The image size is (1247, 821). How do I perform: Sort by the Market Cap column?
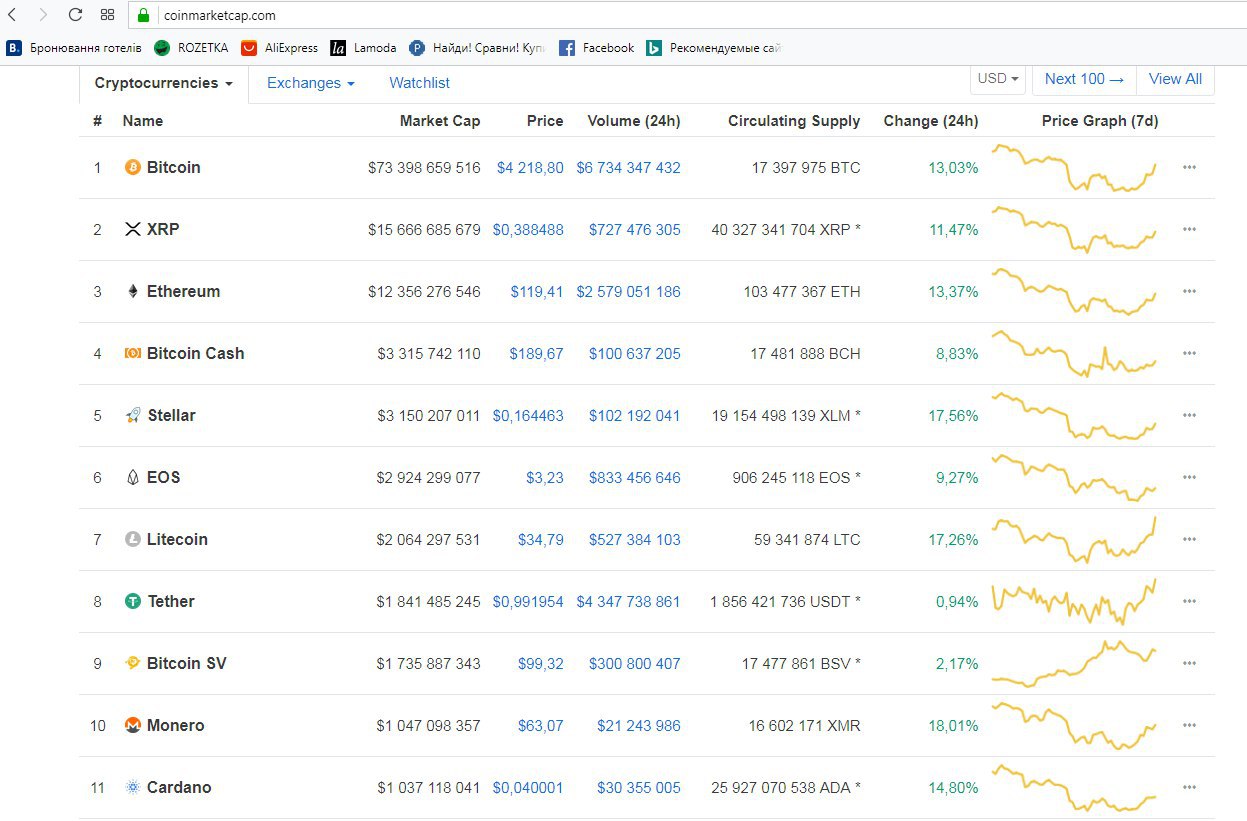(440, 121)
